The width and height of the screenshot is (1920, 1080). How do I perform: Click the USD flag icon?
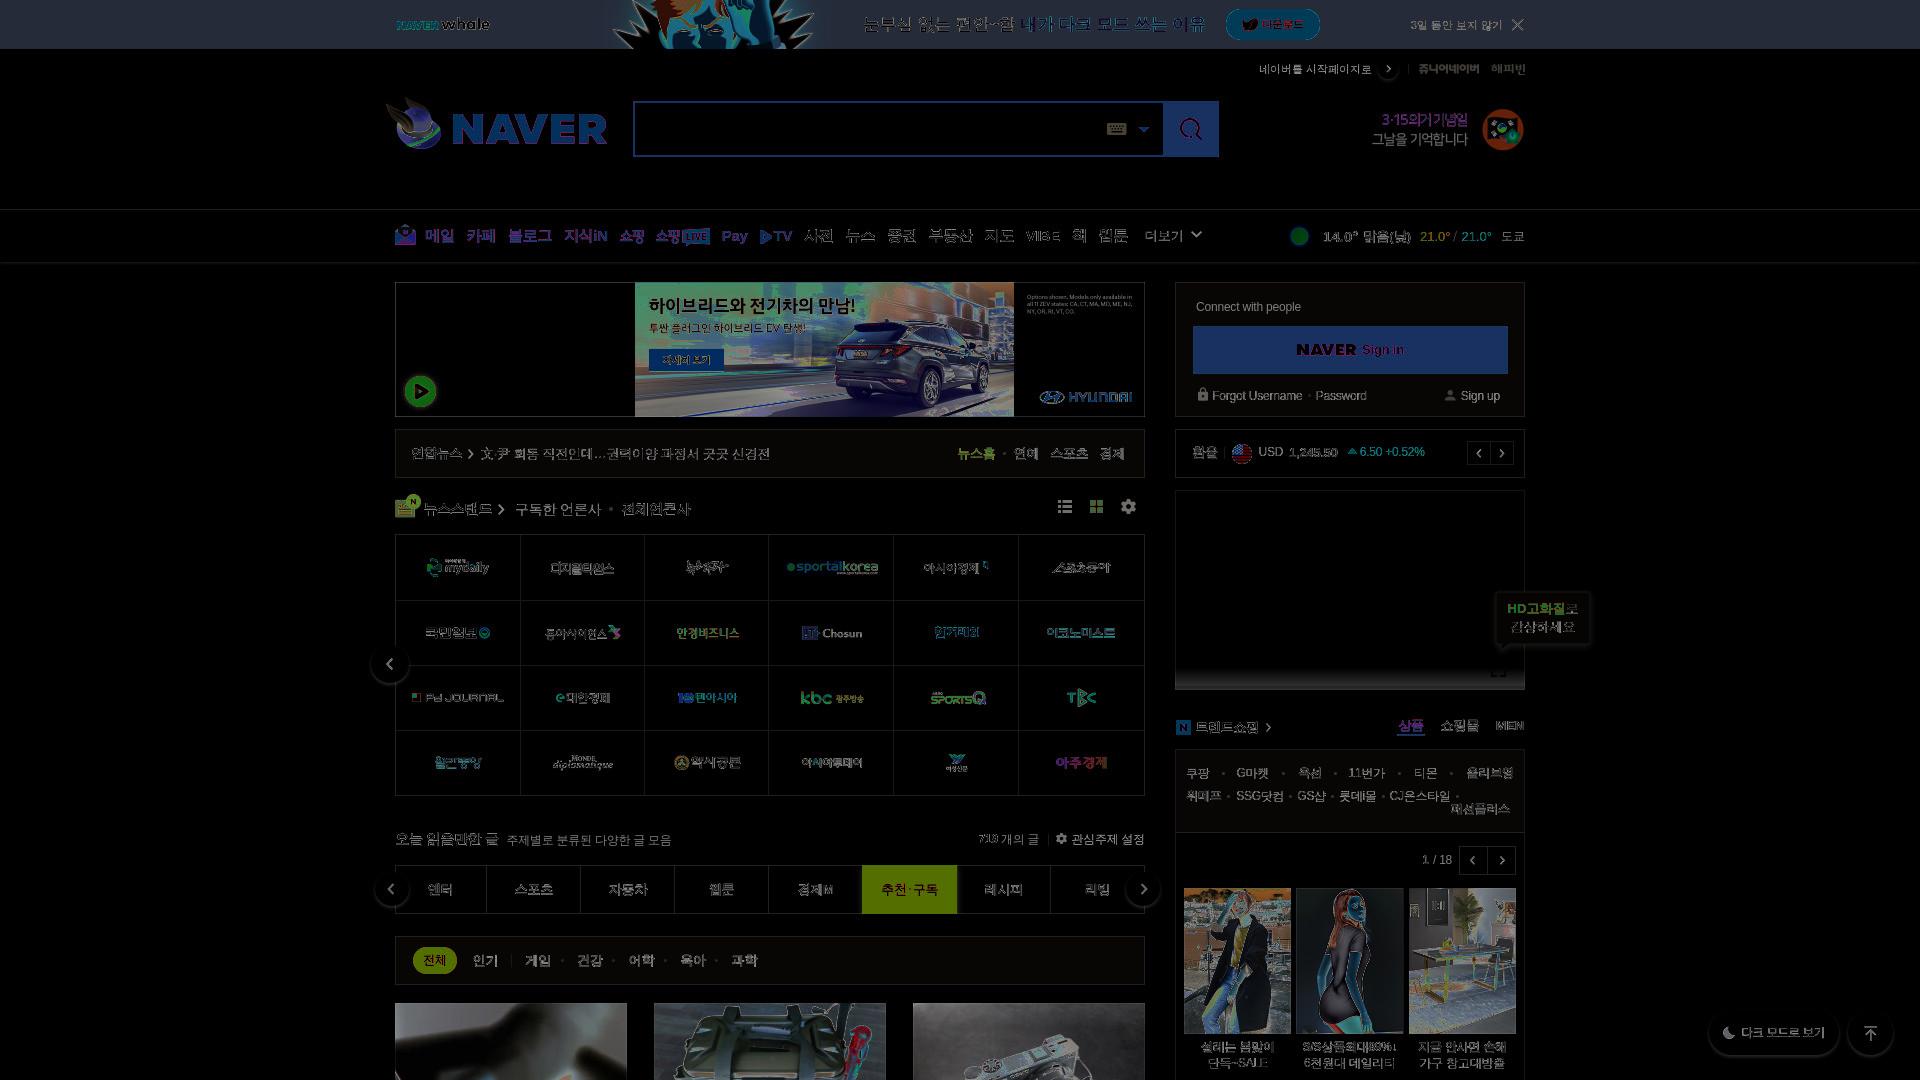tap(1242, 453)
